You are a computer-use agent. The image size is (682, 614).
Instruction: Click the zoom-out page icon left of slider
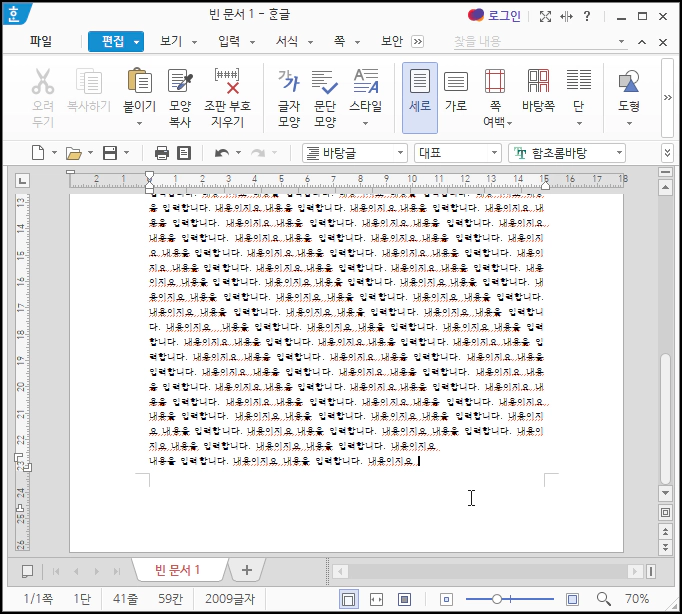(446, 599)
